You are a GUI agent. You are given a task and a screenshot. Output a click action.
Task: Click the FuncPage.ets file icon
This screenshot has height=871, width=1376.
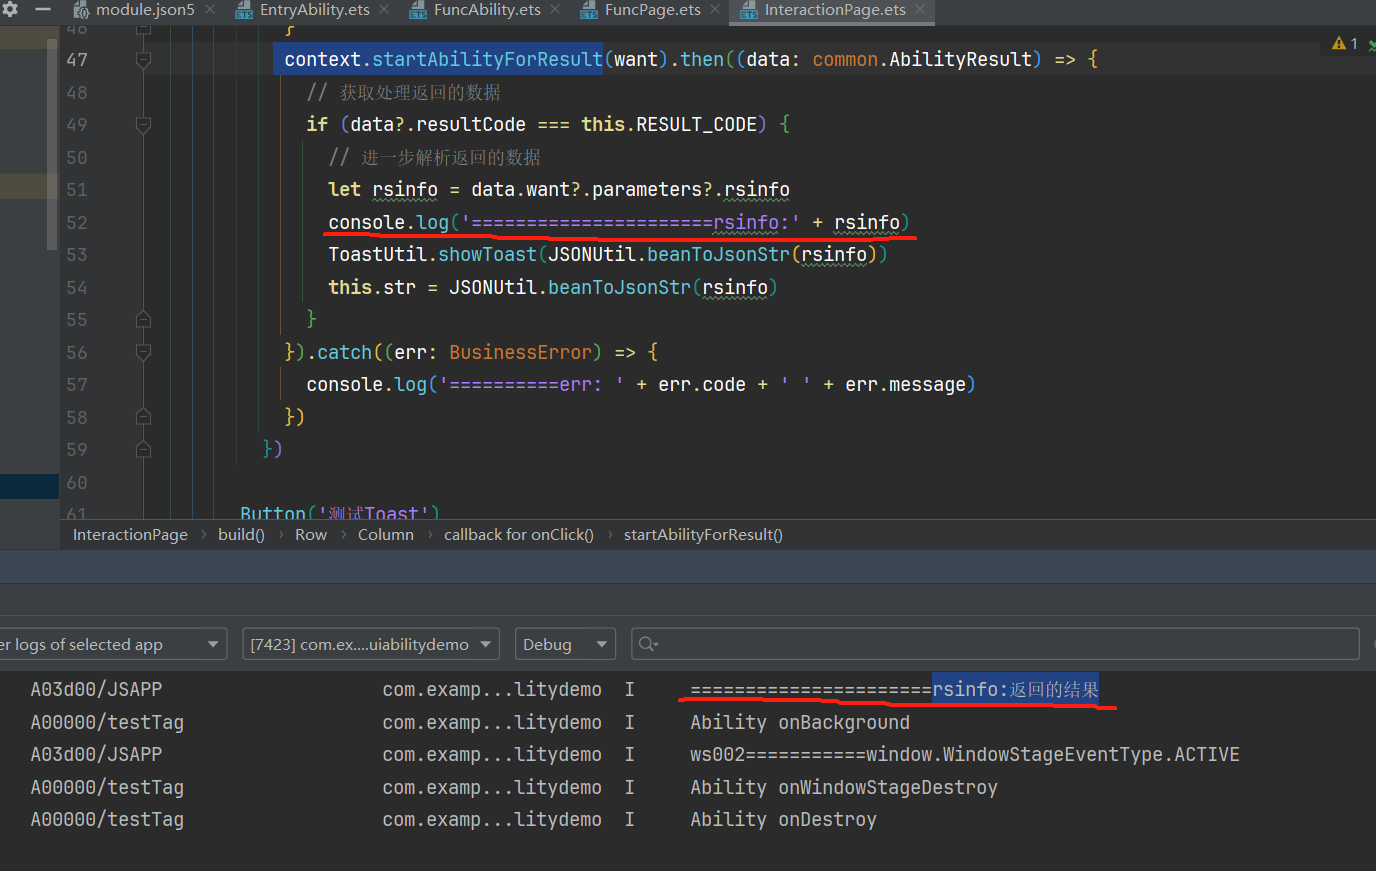tap(589, 10)
